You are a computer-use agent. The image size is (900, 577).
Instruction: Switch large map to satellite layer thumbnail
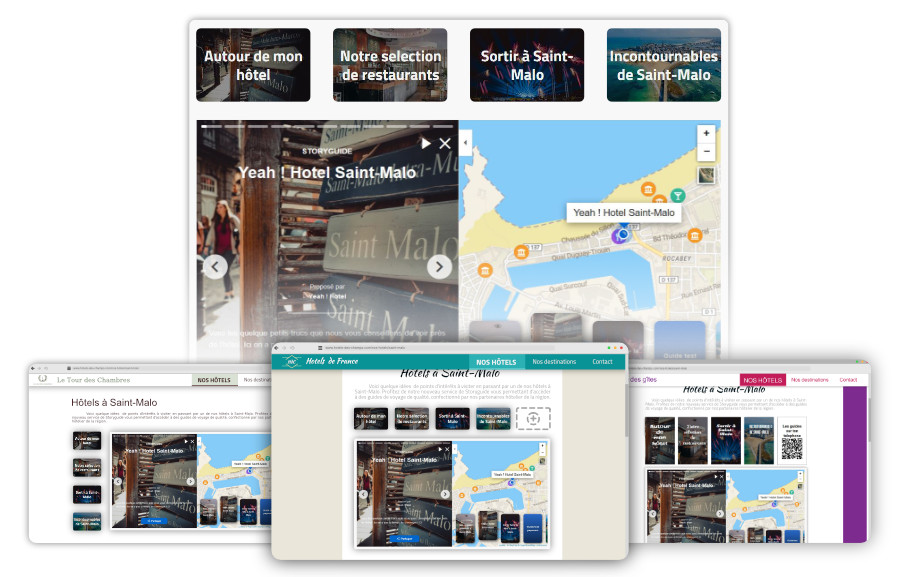coord(707,175)
